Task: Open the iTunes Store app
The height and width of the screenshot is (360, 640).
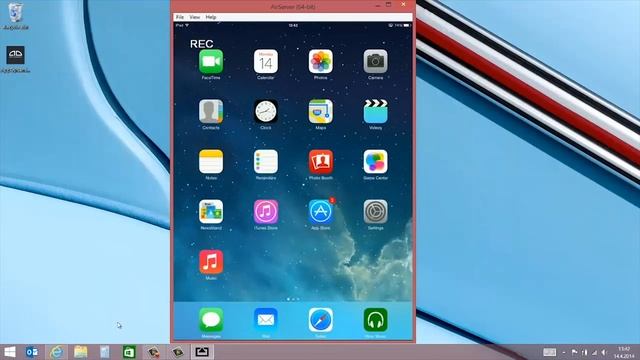Action: pos(266,212)
